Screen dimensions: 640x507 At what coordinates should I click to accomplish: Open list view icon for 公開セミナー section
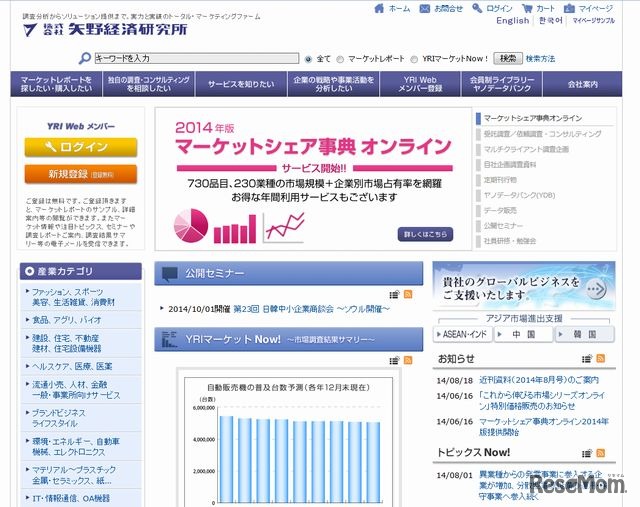(394, 294)
